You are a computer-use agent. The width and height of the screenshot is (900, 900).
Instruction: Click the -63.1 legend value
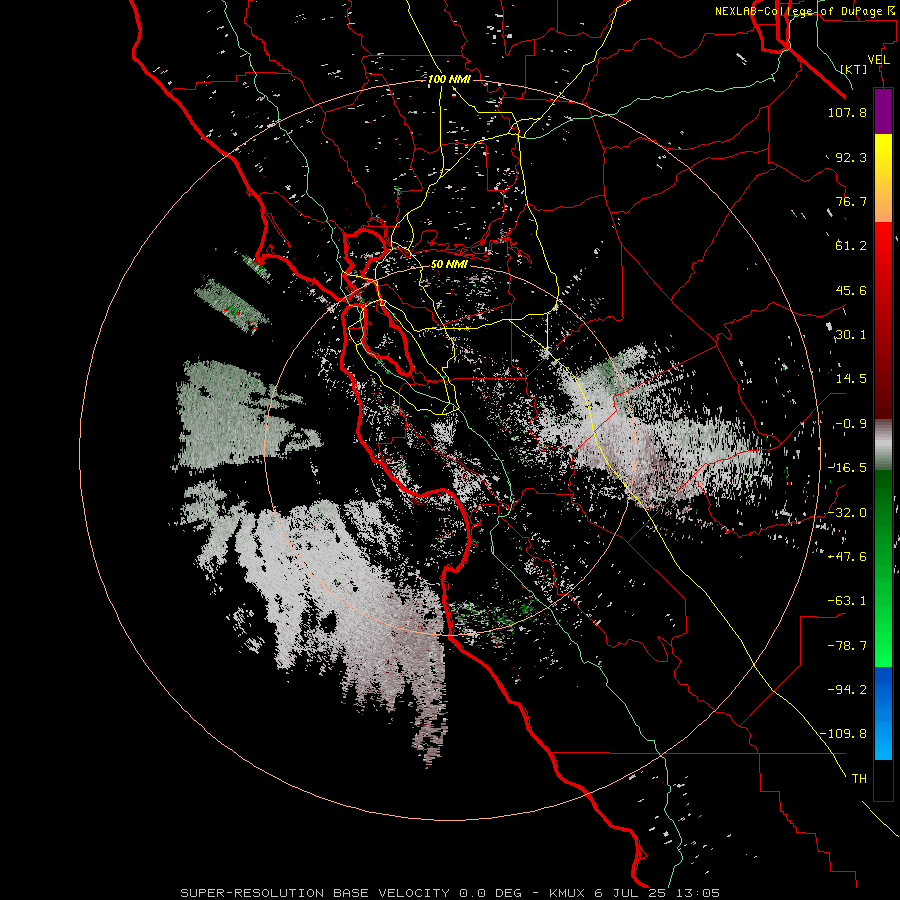pyautogui.click(x=847, y=601)
